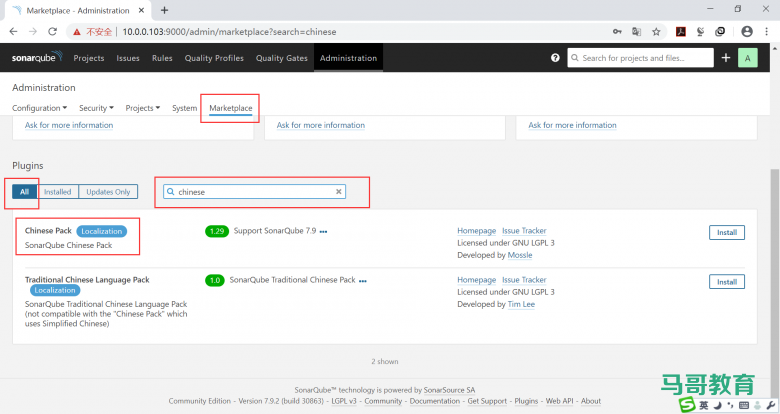Image resolution: width=780 pixels, height=414 pixels.
Task: Click the Sogou input method S icon
Action: click(x=687, y=405)
